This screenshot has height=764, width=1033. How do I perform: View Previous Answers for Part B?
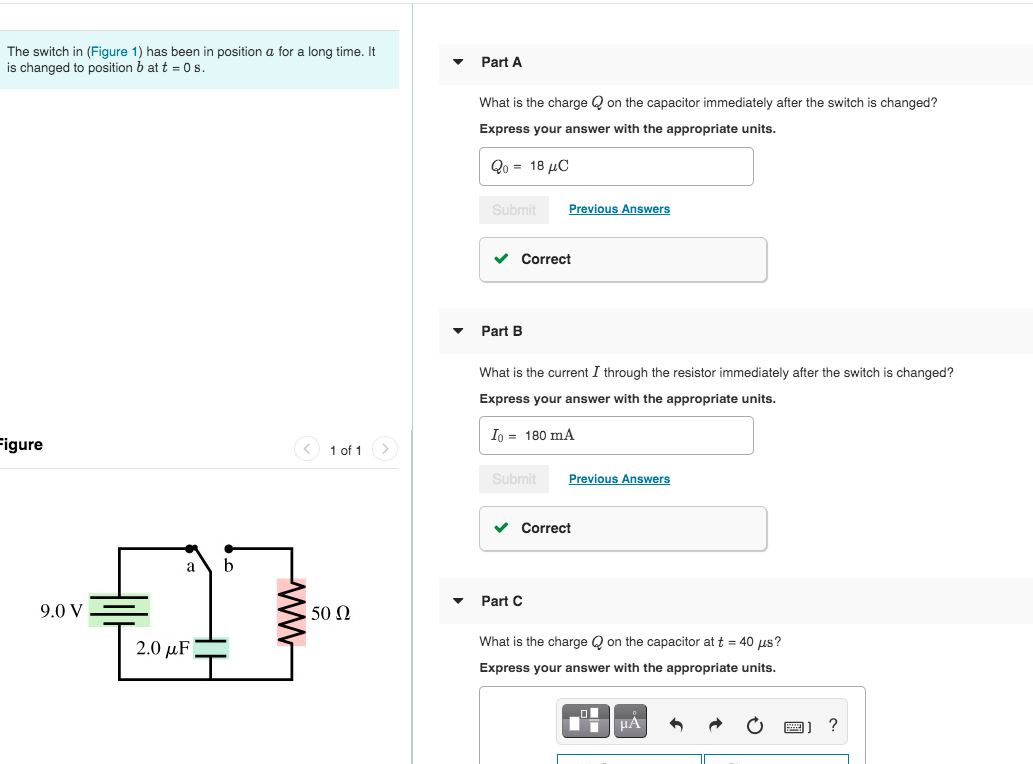tap(618, 478)
